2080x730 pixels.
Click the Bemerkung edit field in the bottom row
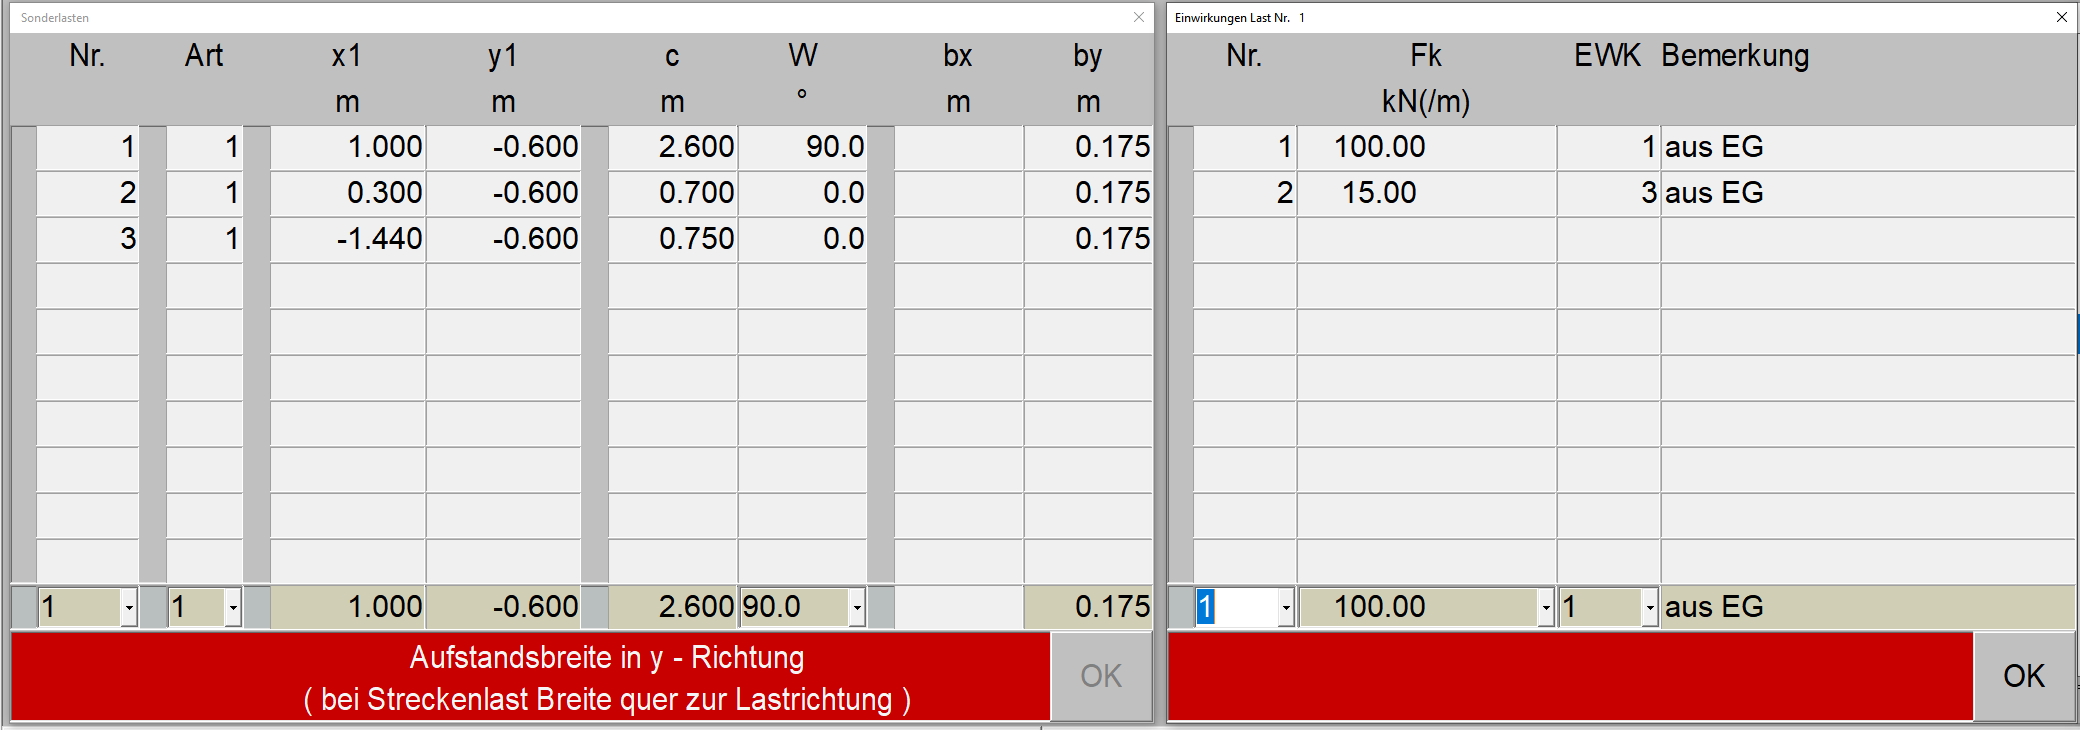pyautogui.click(x=1866, y=607)
